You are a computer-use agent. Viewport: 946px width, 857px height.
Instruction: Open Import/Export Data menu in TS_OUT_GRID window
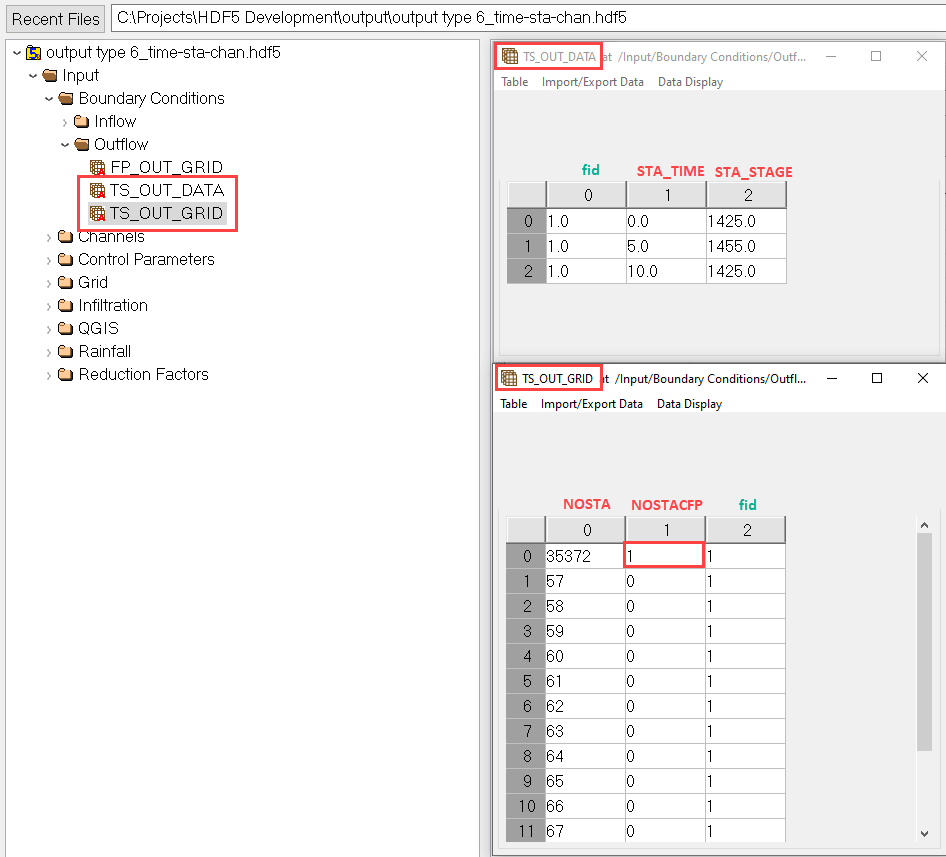(591, 404)
